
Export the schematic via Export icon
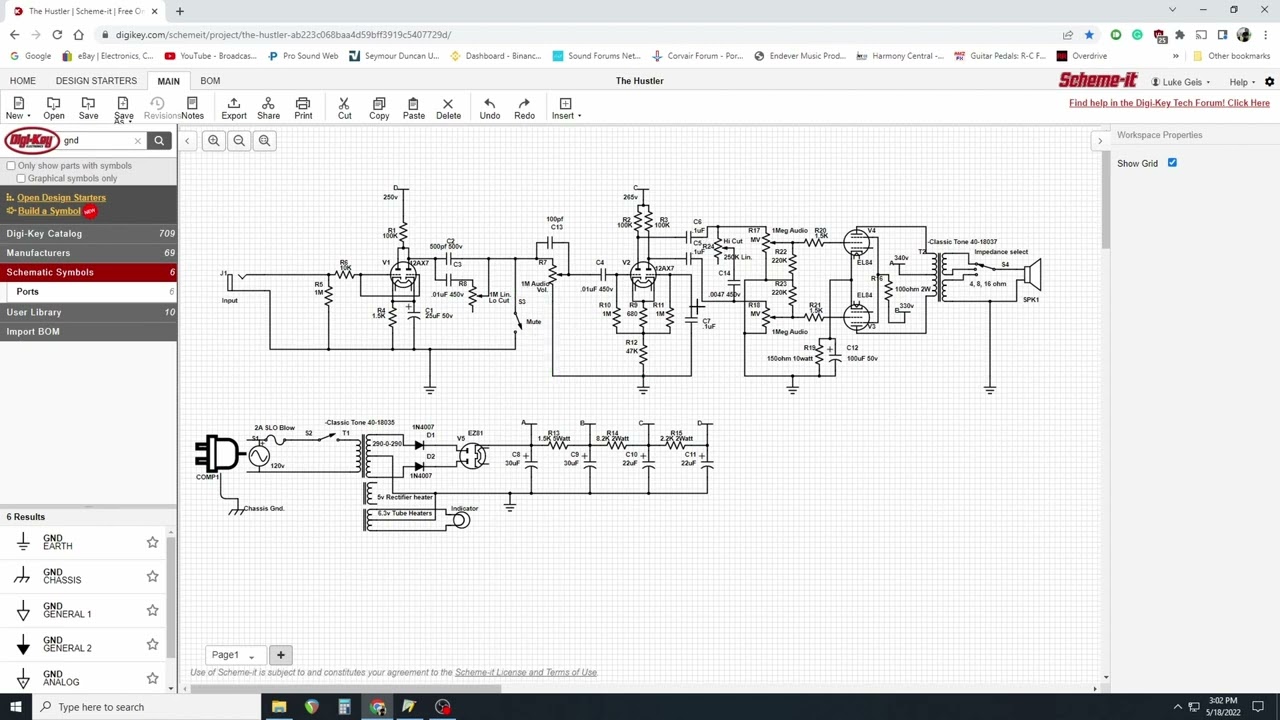point(234,108)
